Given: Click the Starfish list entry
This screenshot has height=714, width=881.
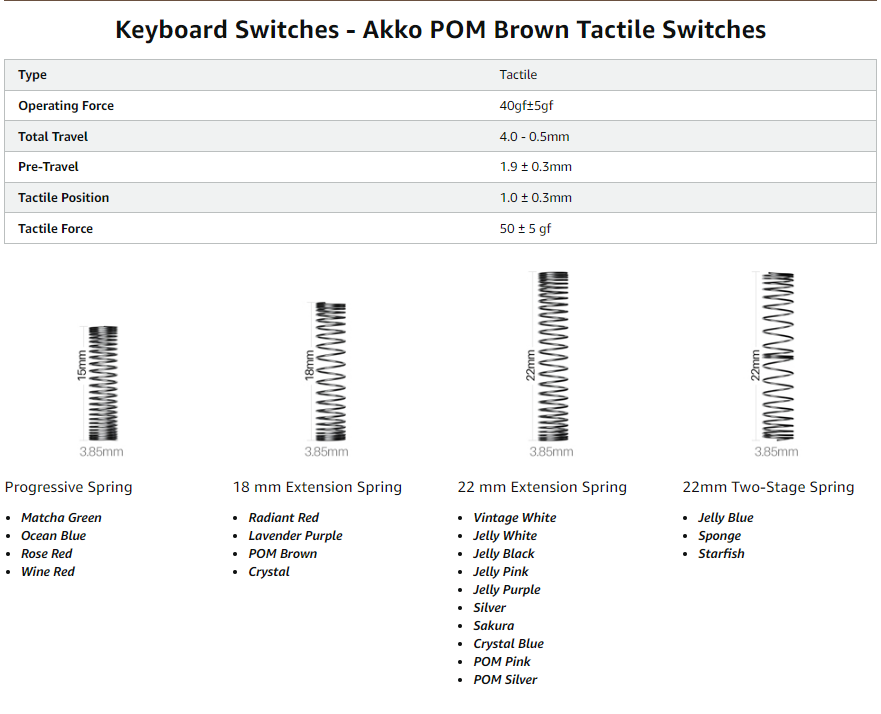Looking at the screenshot, I should (721, 553).
